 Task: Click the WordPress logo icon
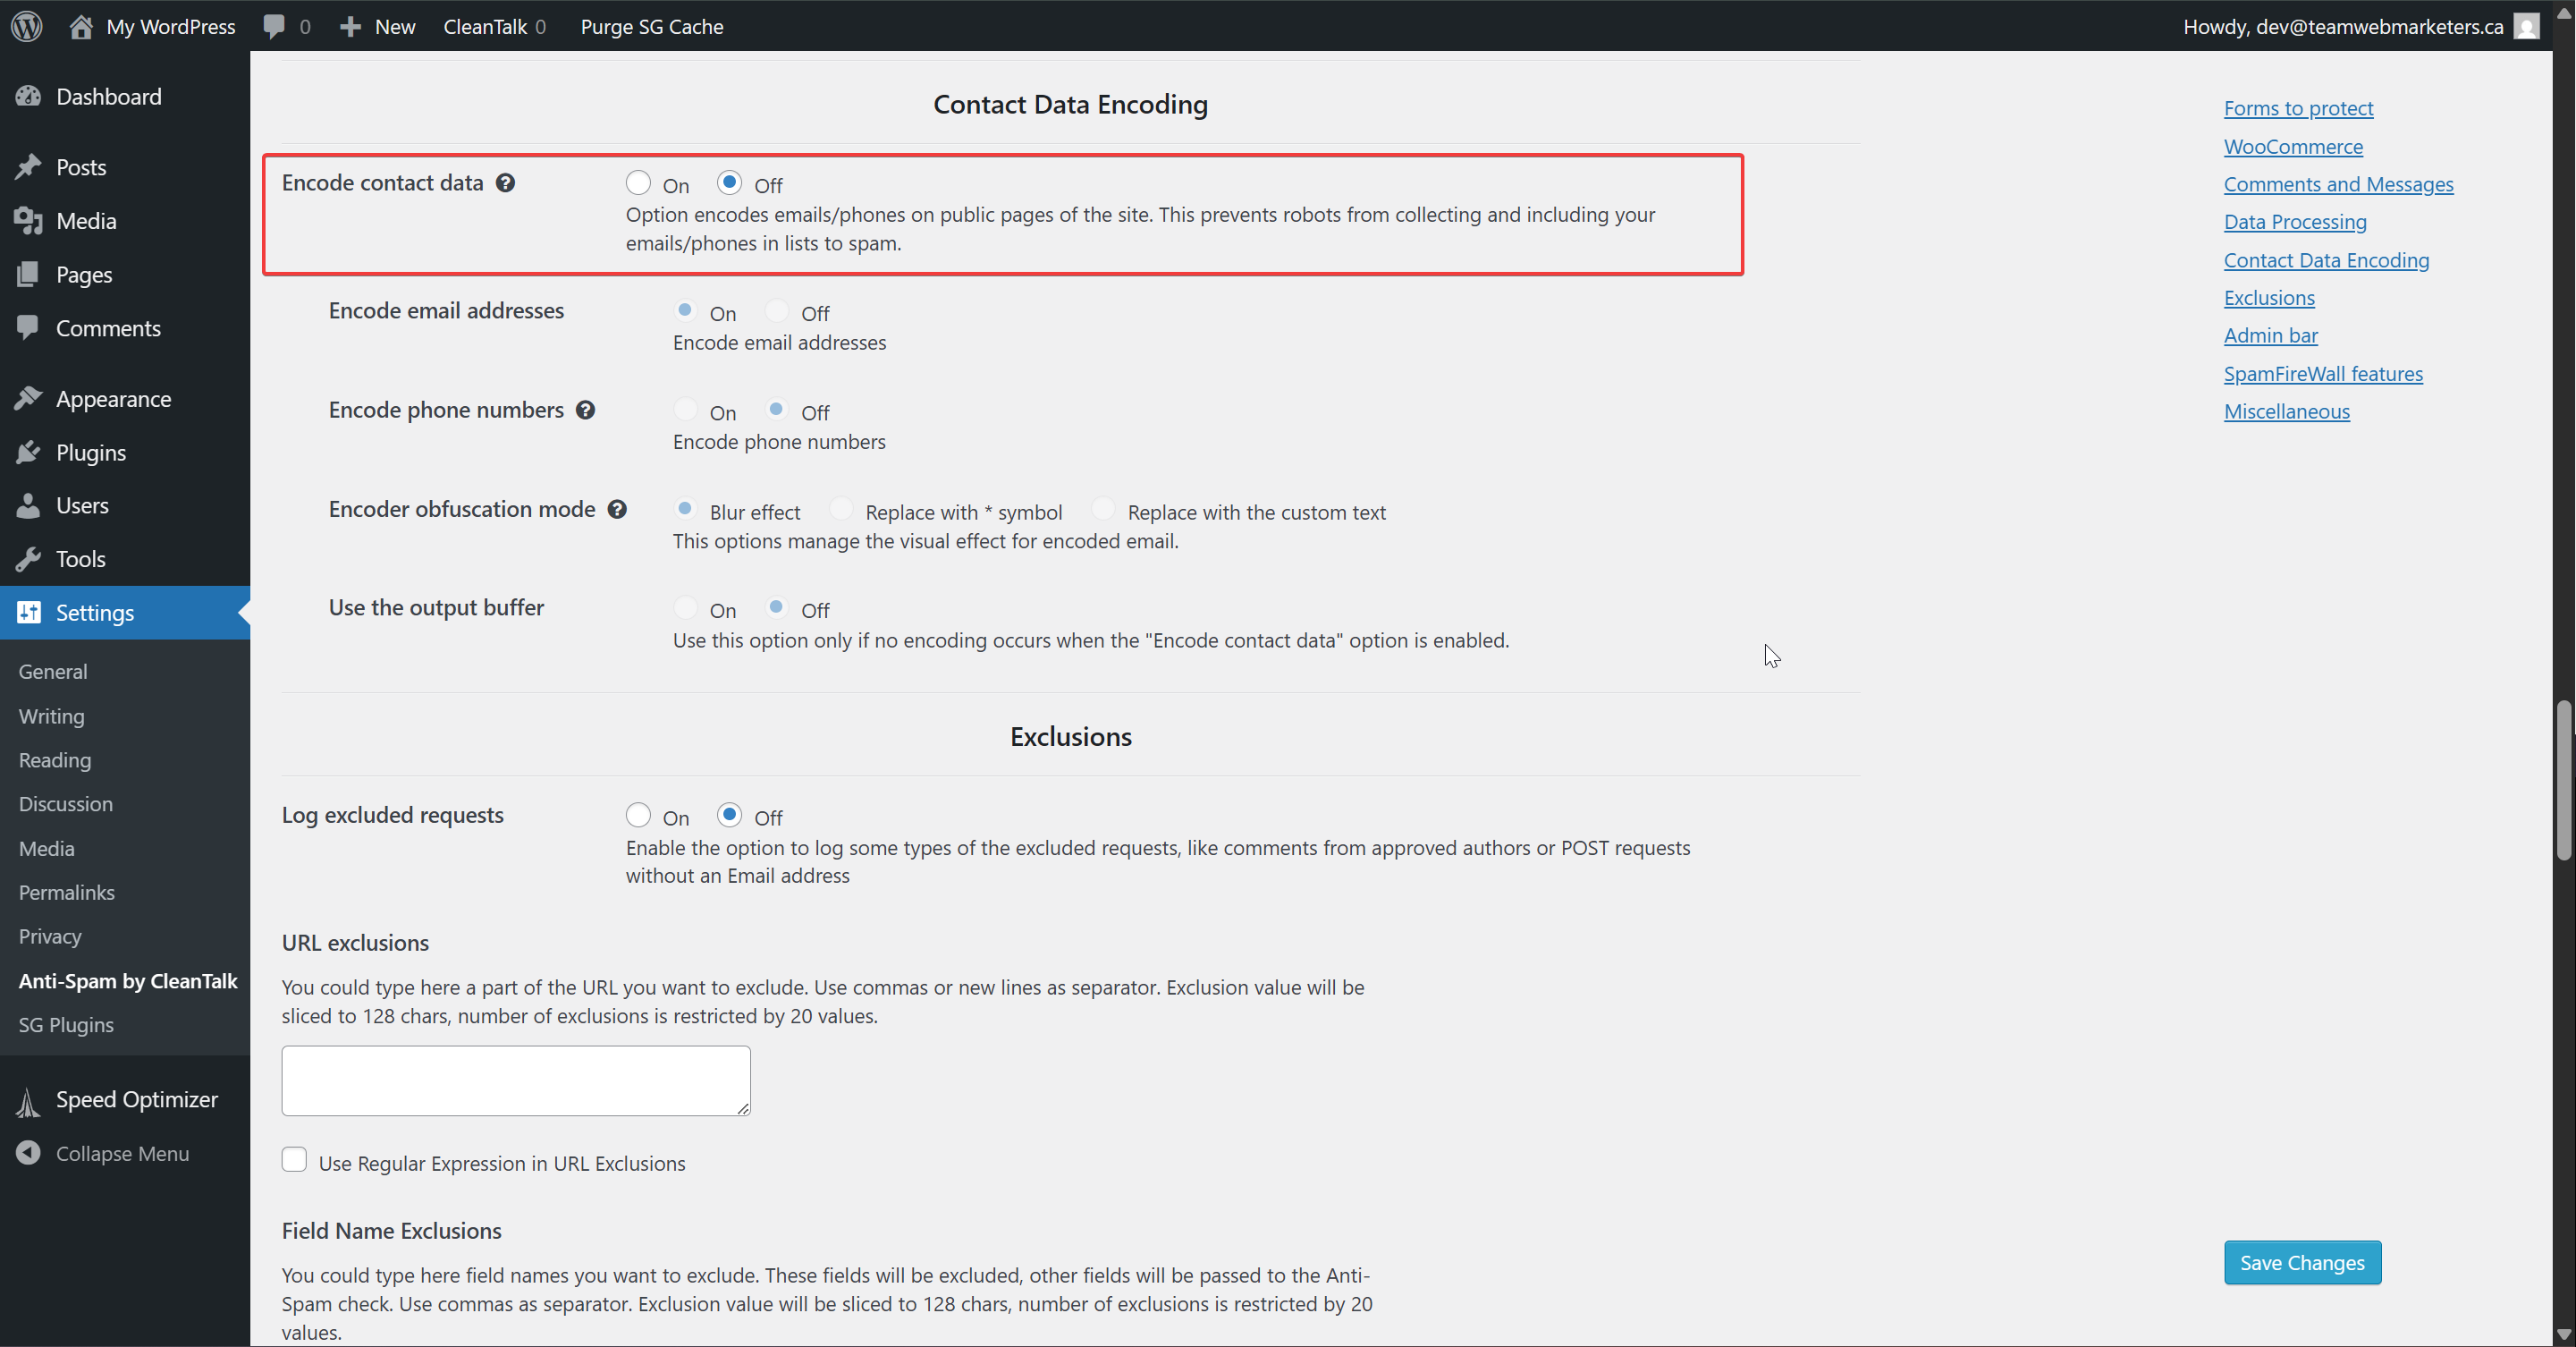(x=27, y=26)
